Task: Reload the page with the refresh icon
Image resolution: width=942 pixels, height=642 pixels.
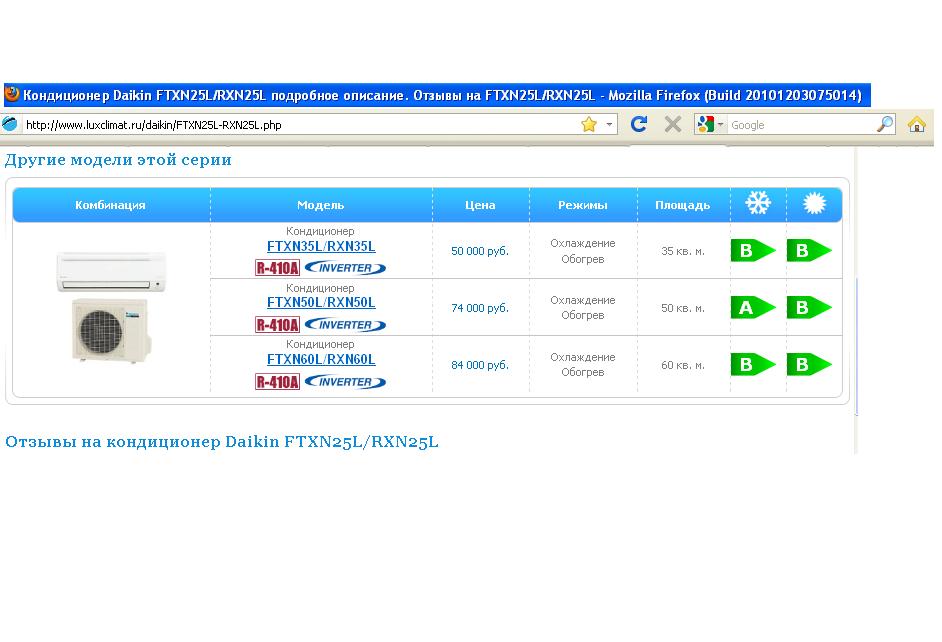Action: [x=639, y=124]
